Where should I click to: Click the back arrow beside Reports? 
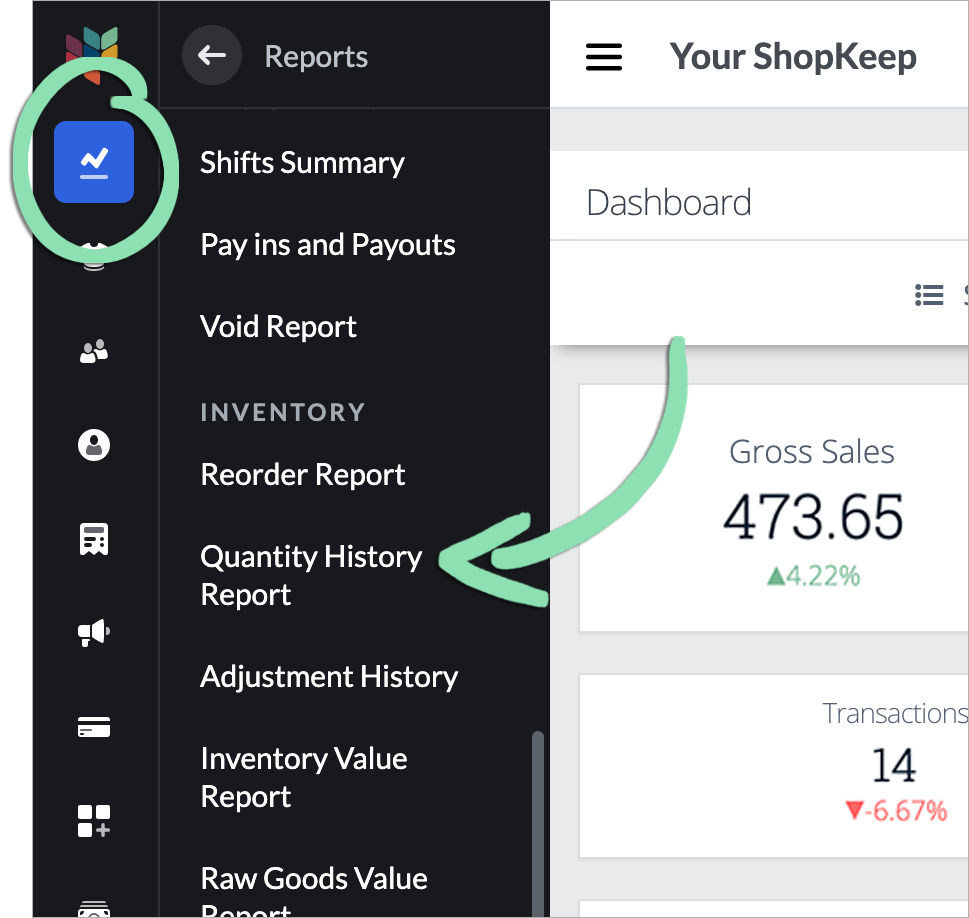tap(212, 56)
